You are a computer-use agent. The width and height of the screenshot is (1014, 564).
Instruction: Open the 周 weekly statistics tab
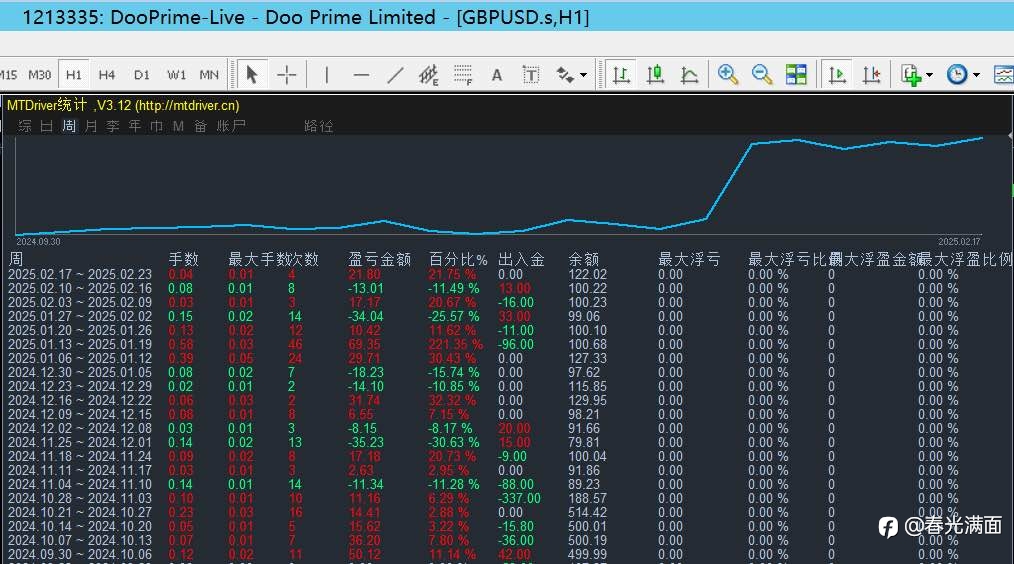pos(69,126)
